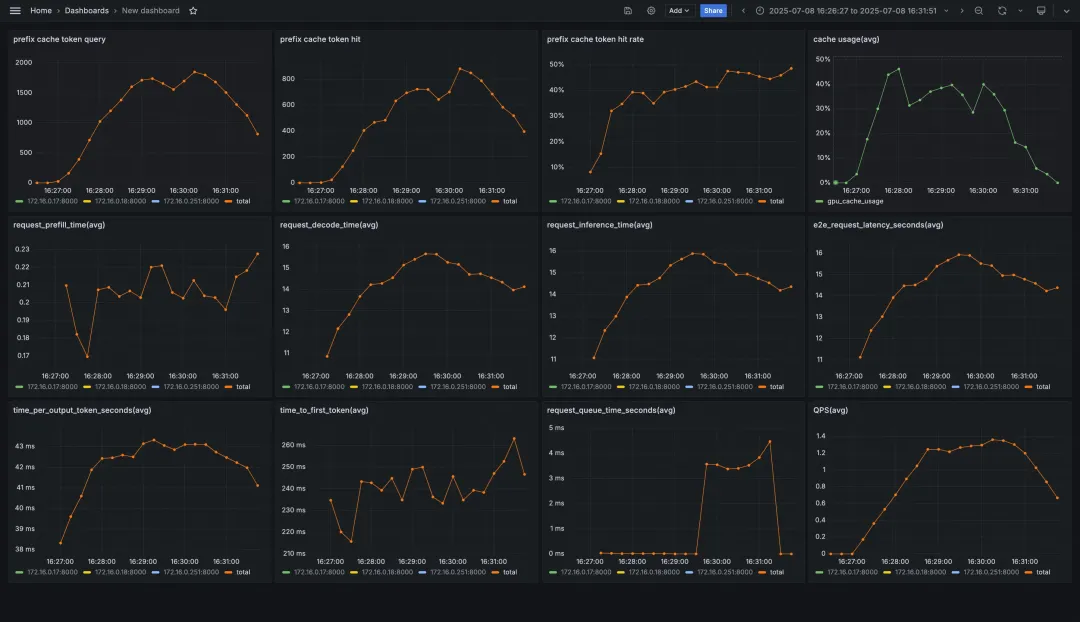Viewport: 1080px width, 622px height.
Task: Open the time range picker dropdown
Action: 853,10
